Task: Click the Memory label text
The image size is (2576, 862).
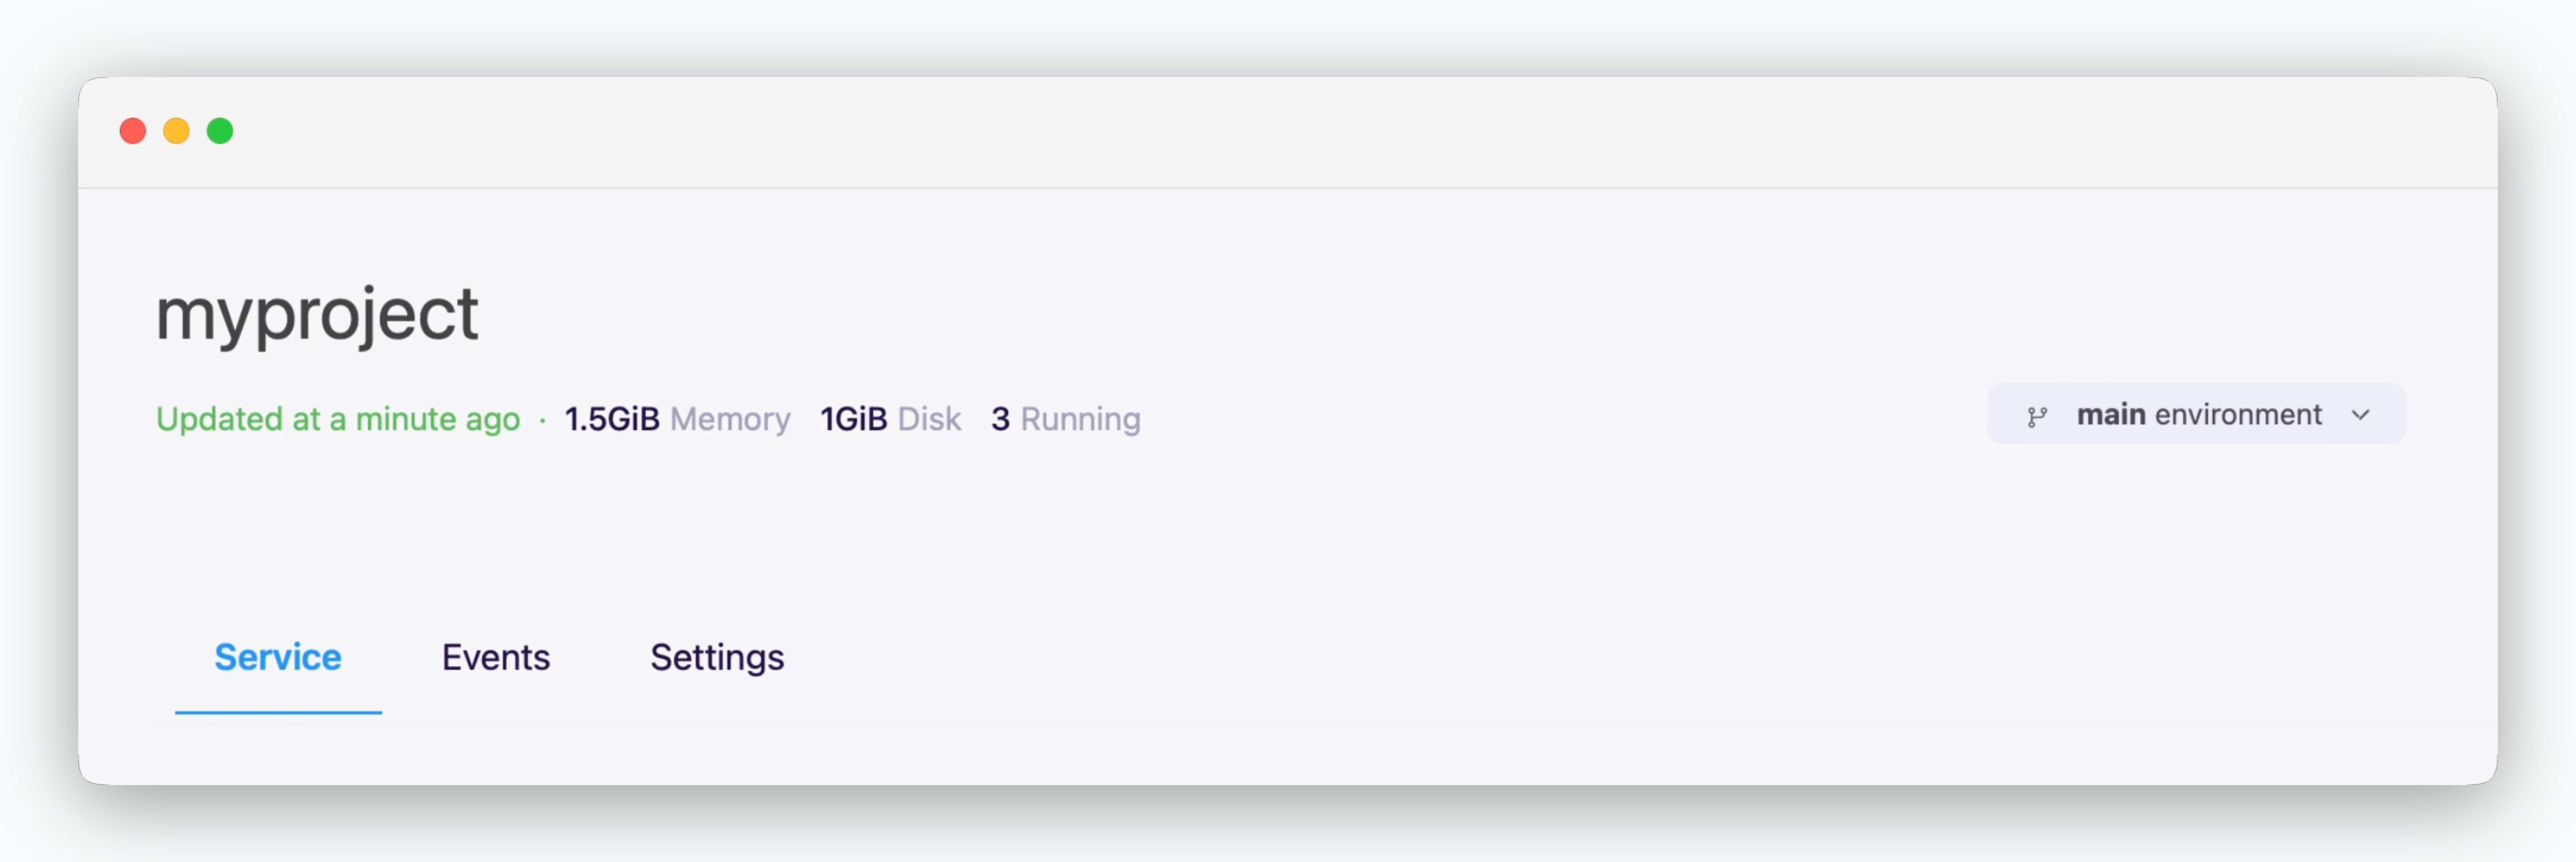Action: 730,419
